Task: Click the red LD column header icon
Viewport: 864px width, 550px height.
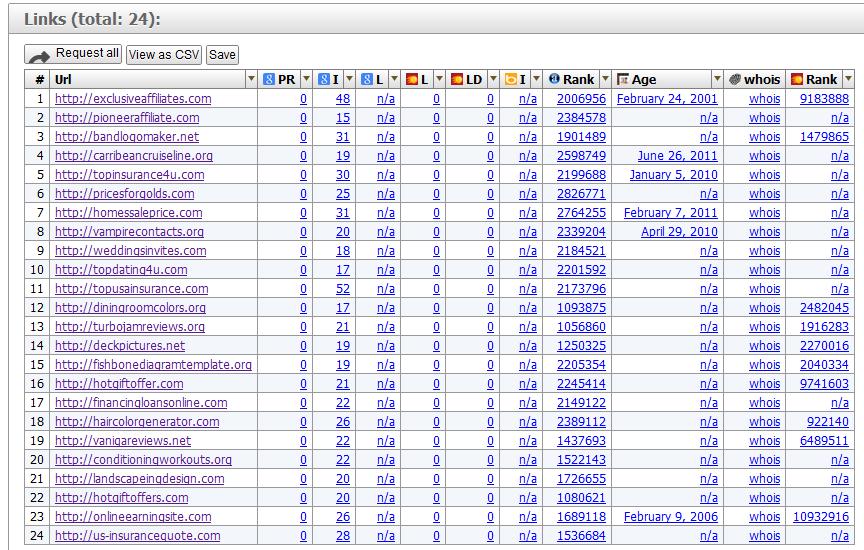Action: (x=457, y=79)
